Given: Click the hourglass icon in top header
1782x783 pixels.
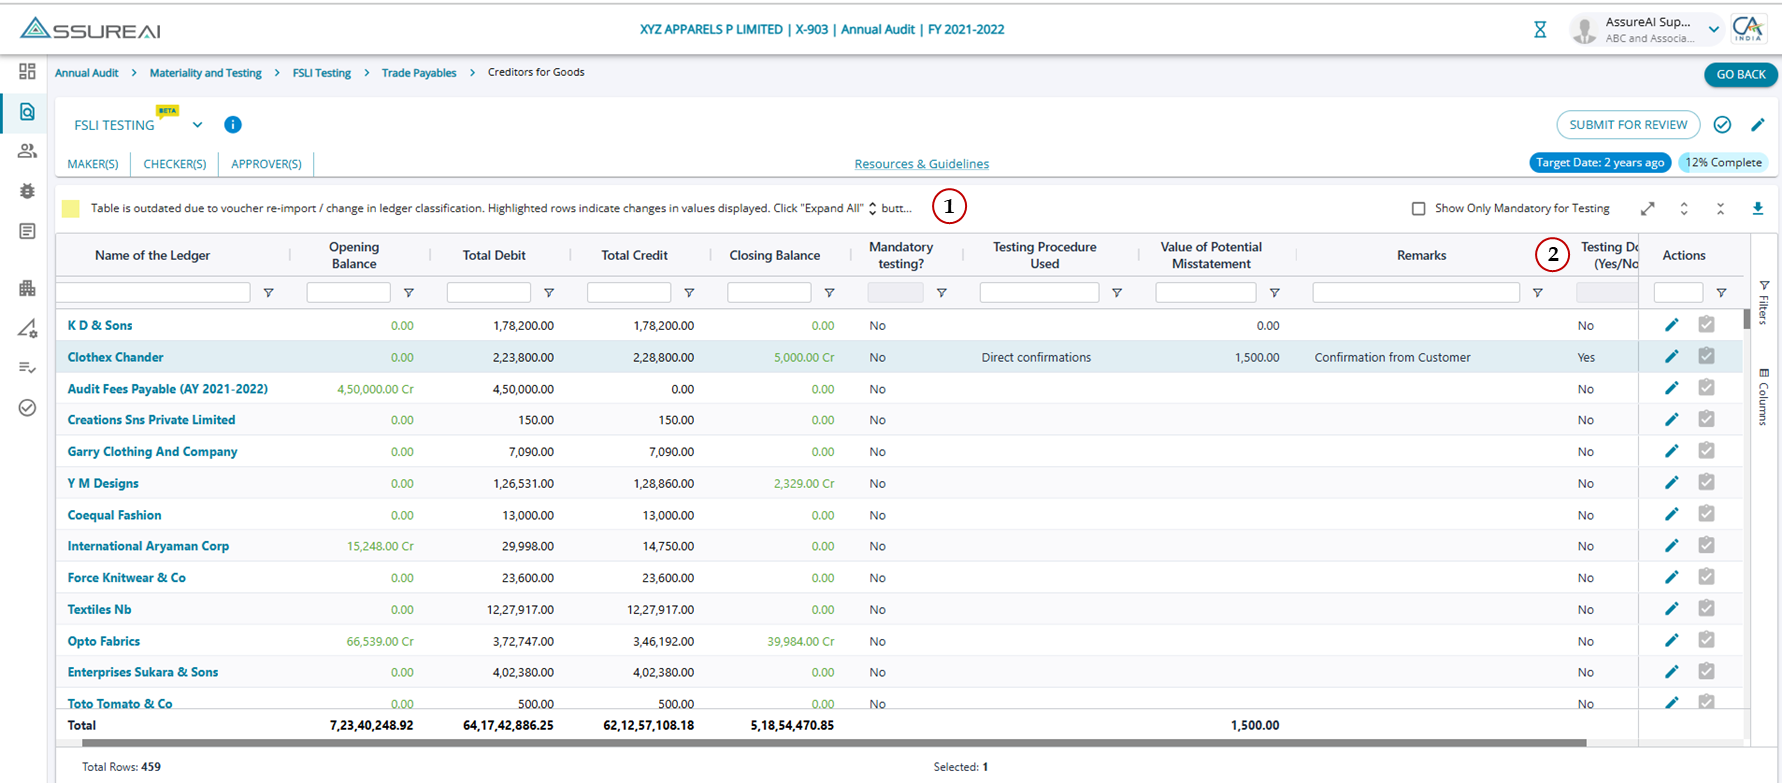Looking at the screenshot, I should (1540, 30).
